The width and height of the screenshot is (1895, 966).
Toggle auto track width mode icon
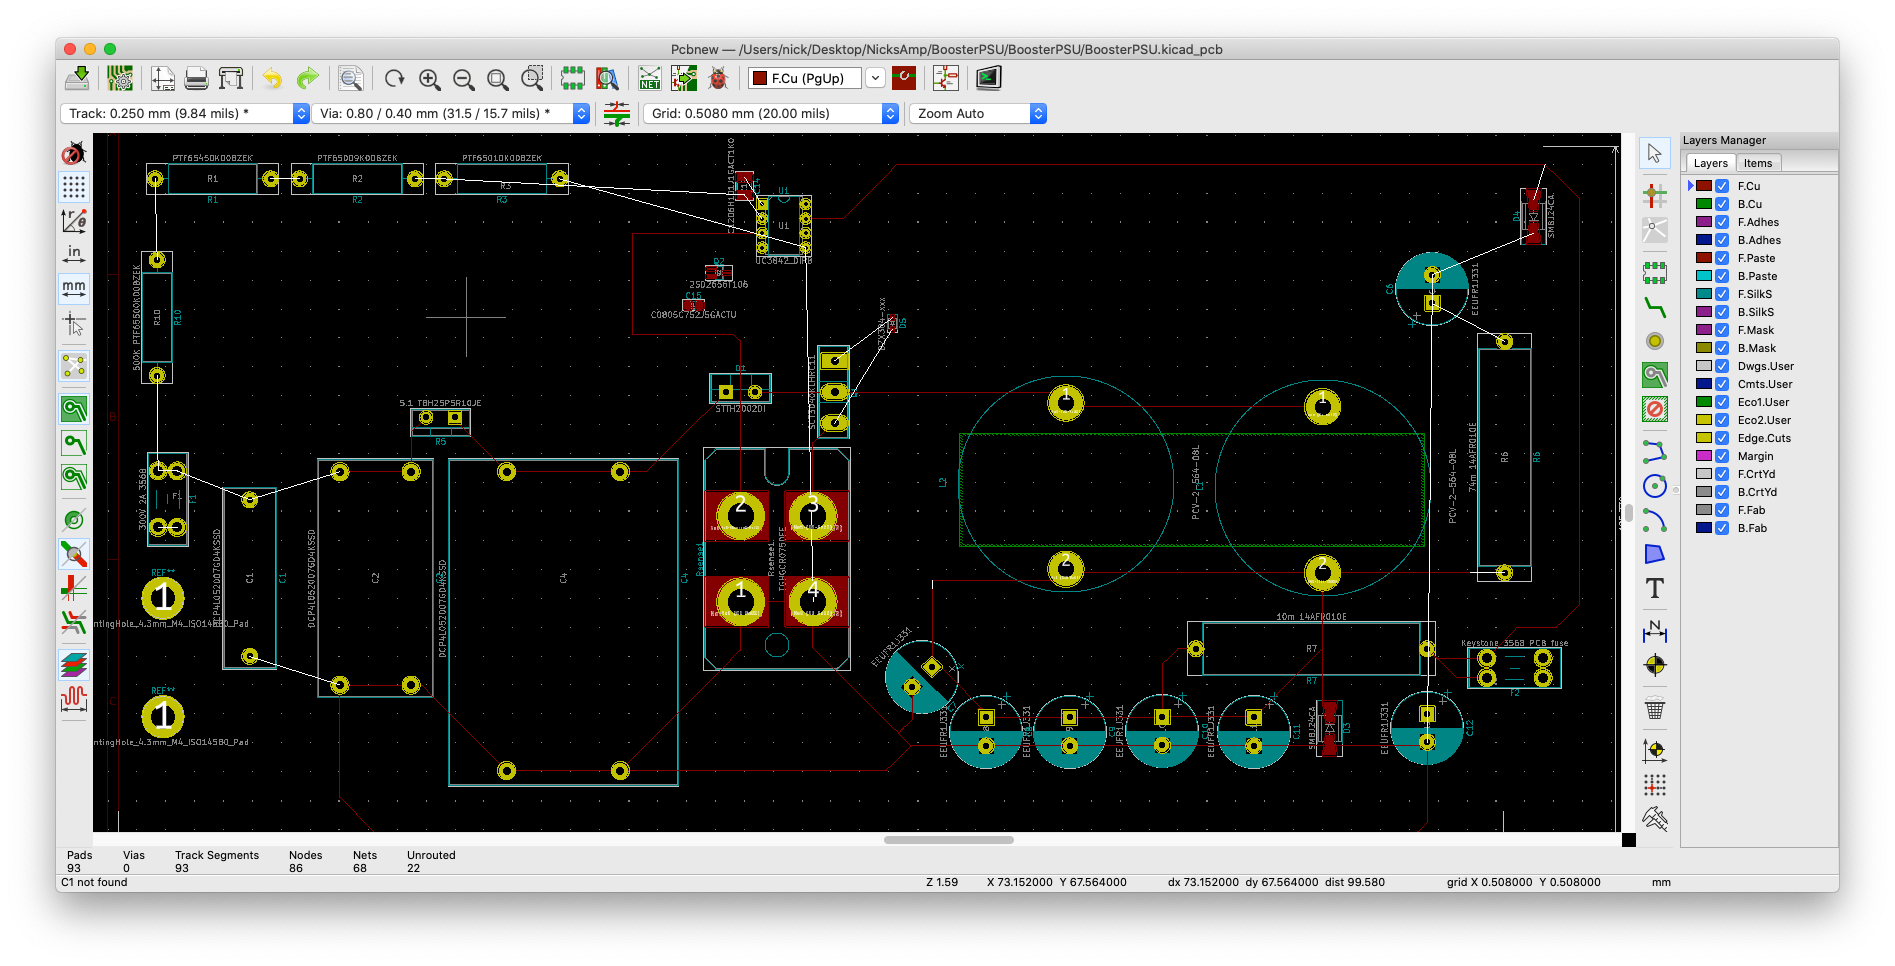[617, 114]
